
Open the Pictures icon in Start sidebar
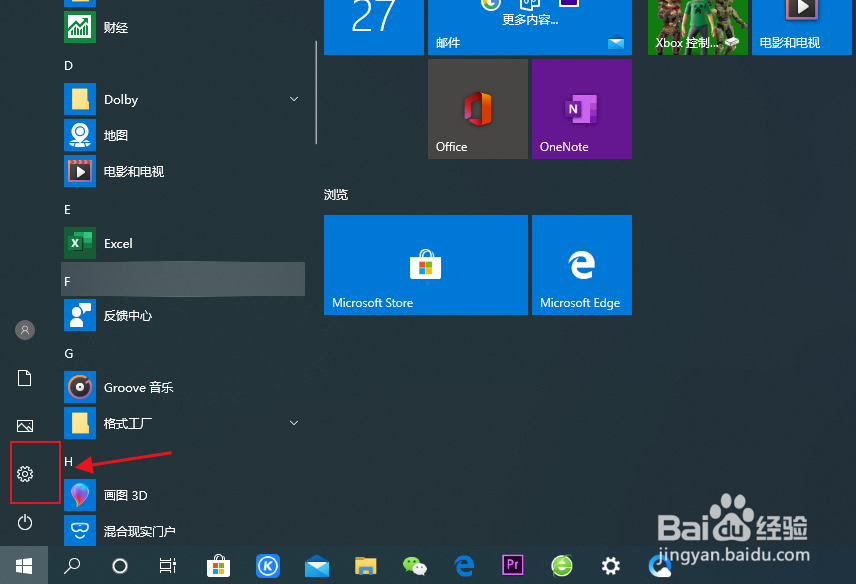click(25, 426)
